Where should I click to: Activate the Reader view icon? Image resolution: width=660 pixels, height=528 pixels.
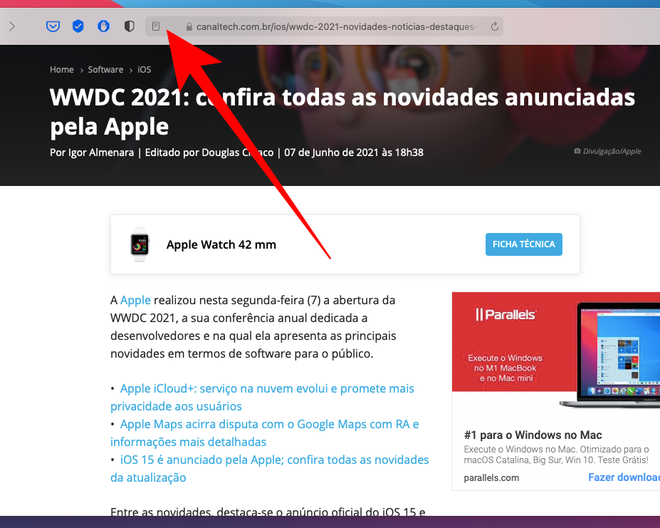(x=156, y=26)
